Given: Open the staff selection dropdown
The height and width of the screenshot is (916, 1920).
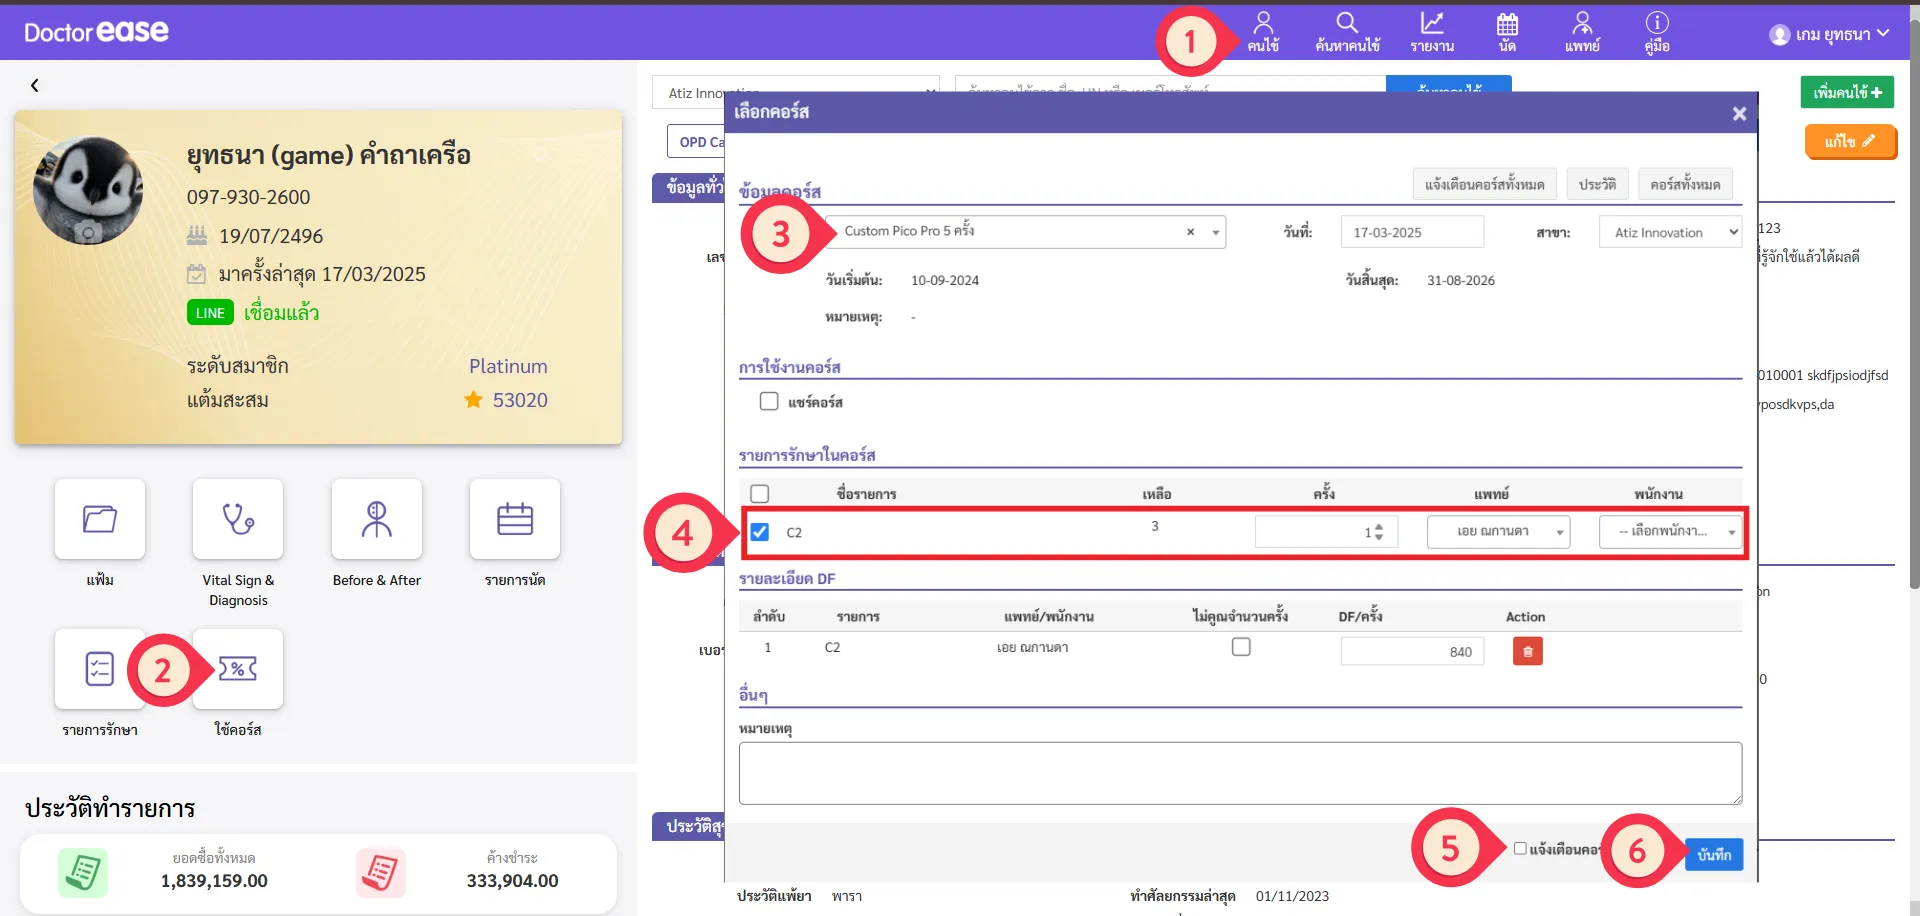Looking at the screenshot, I should tap(1671, 532).
